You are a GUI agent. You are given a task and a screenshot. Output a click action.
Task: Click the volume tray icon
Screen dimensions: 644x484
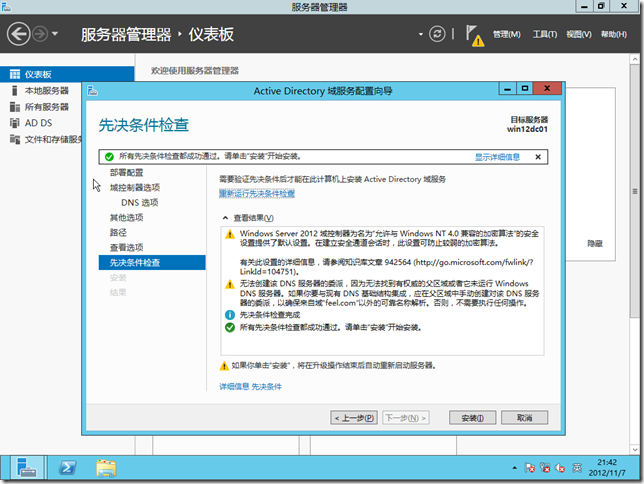tap(560, 468)
